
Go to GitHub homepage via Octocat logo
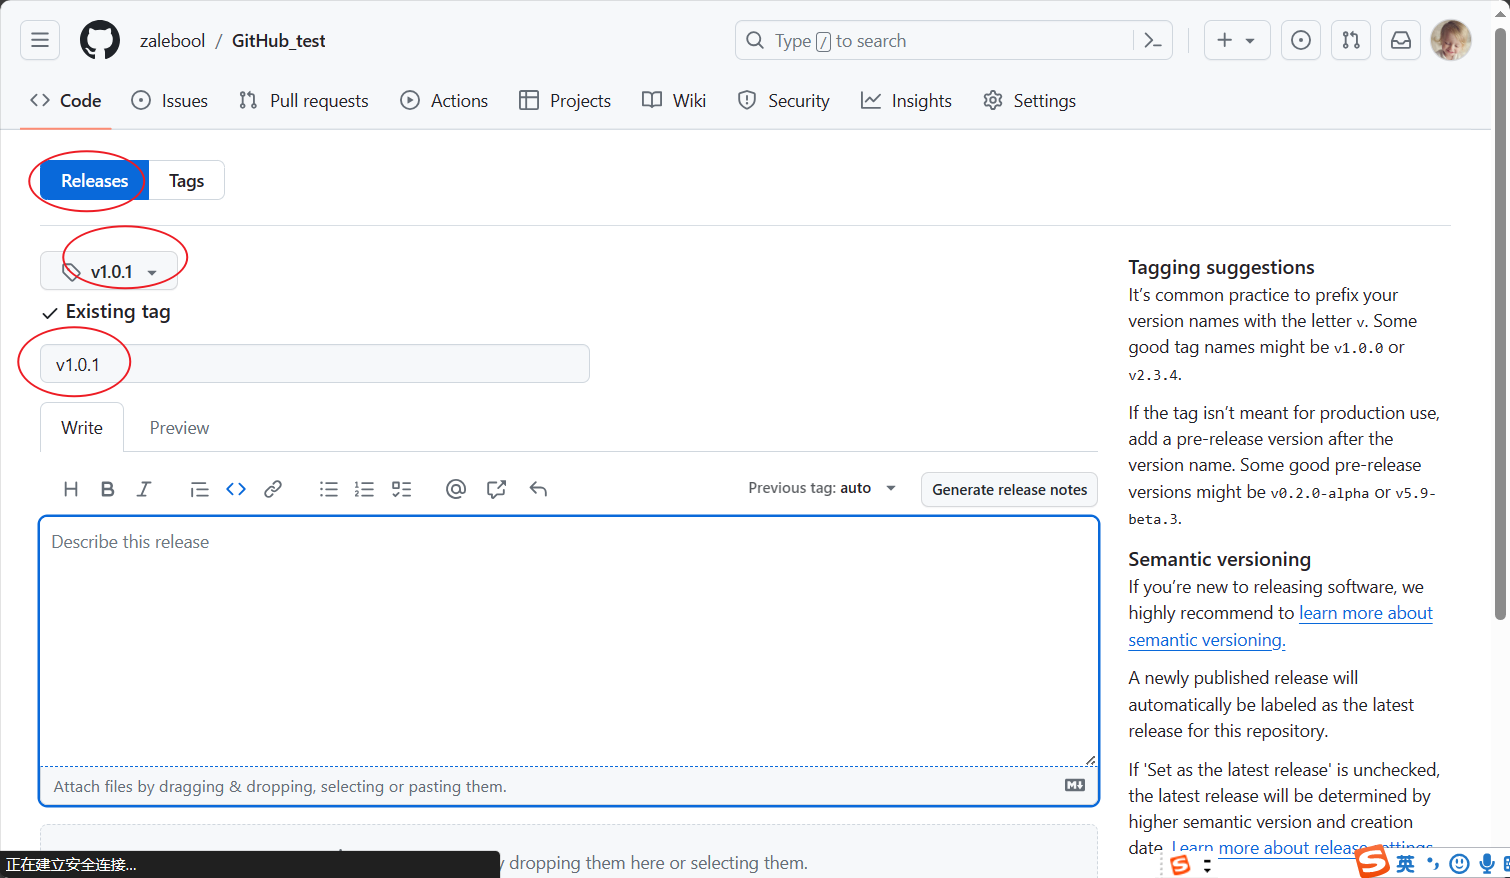[100, 40]
